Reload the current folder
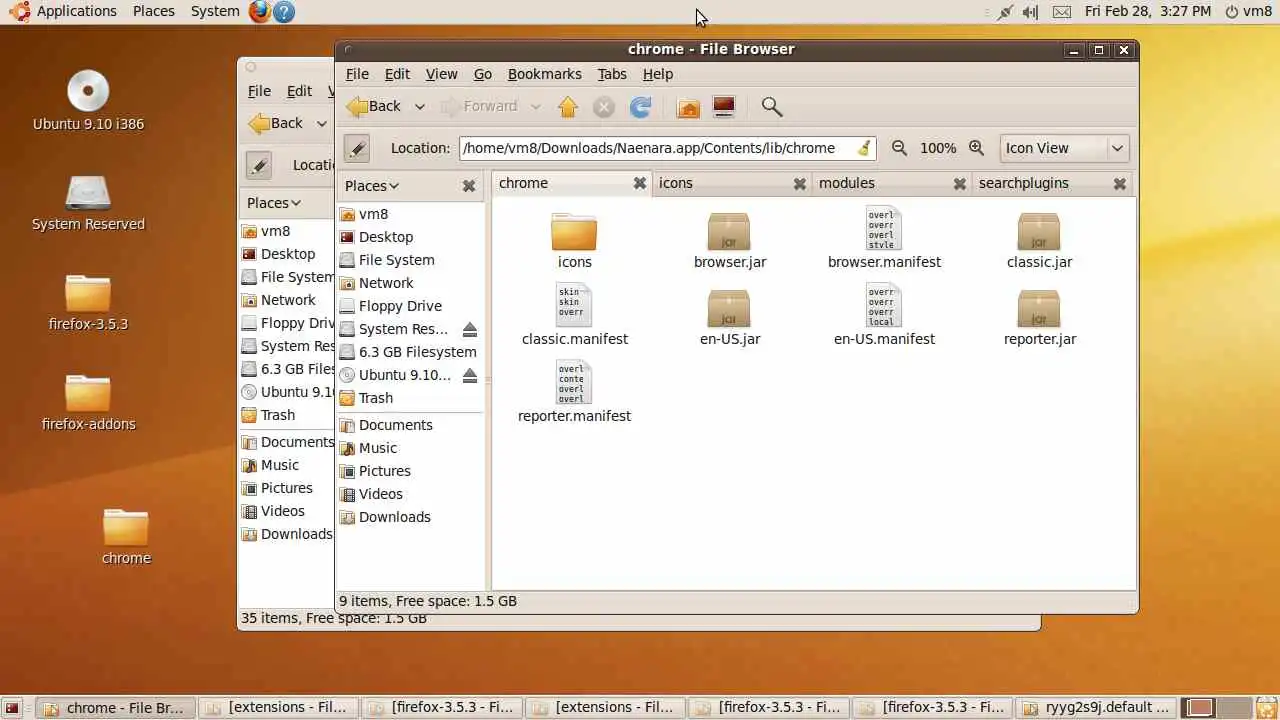1280x720 pixels. pos(641,107)
